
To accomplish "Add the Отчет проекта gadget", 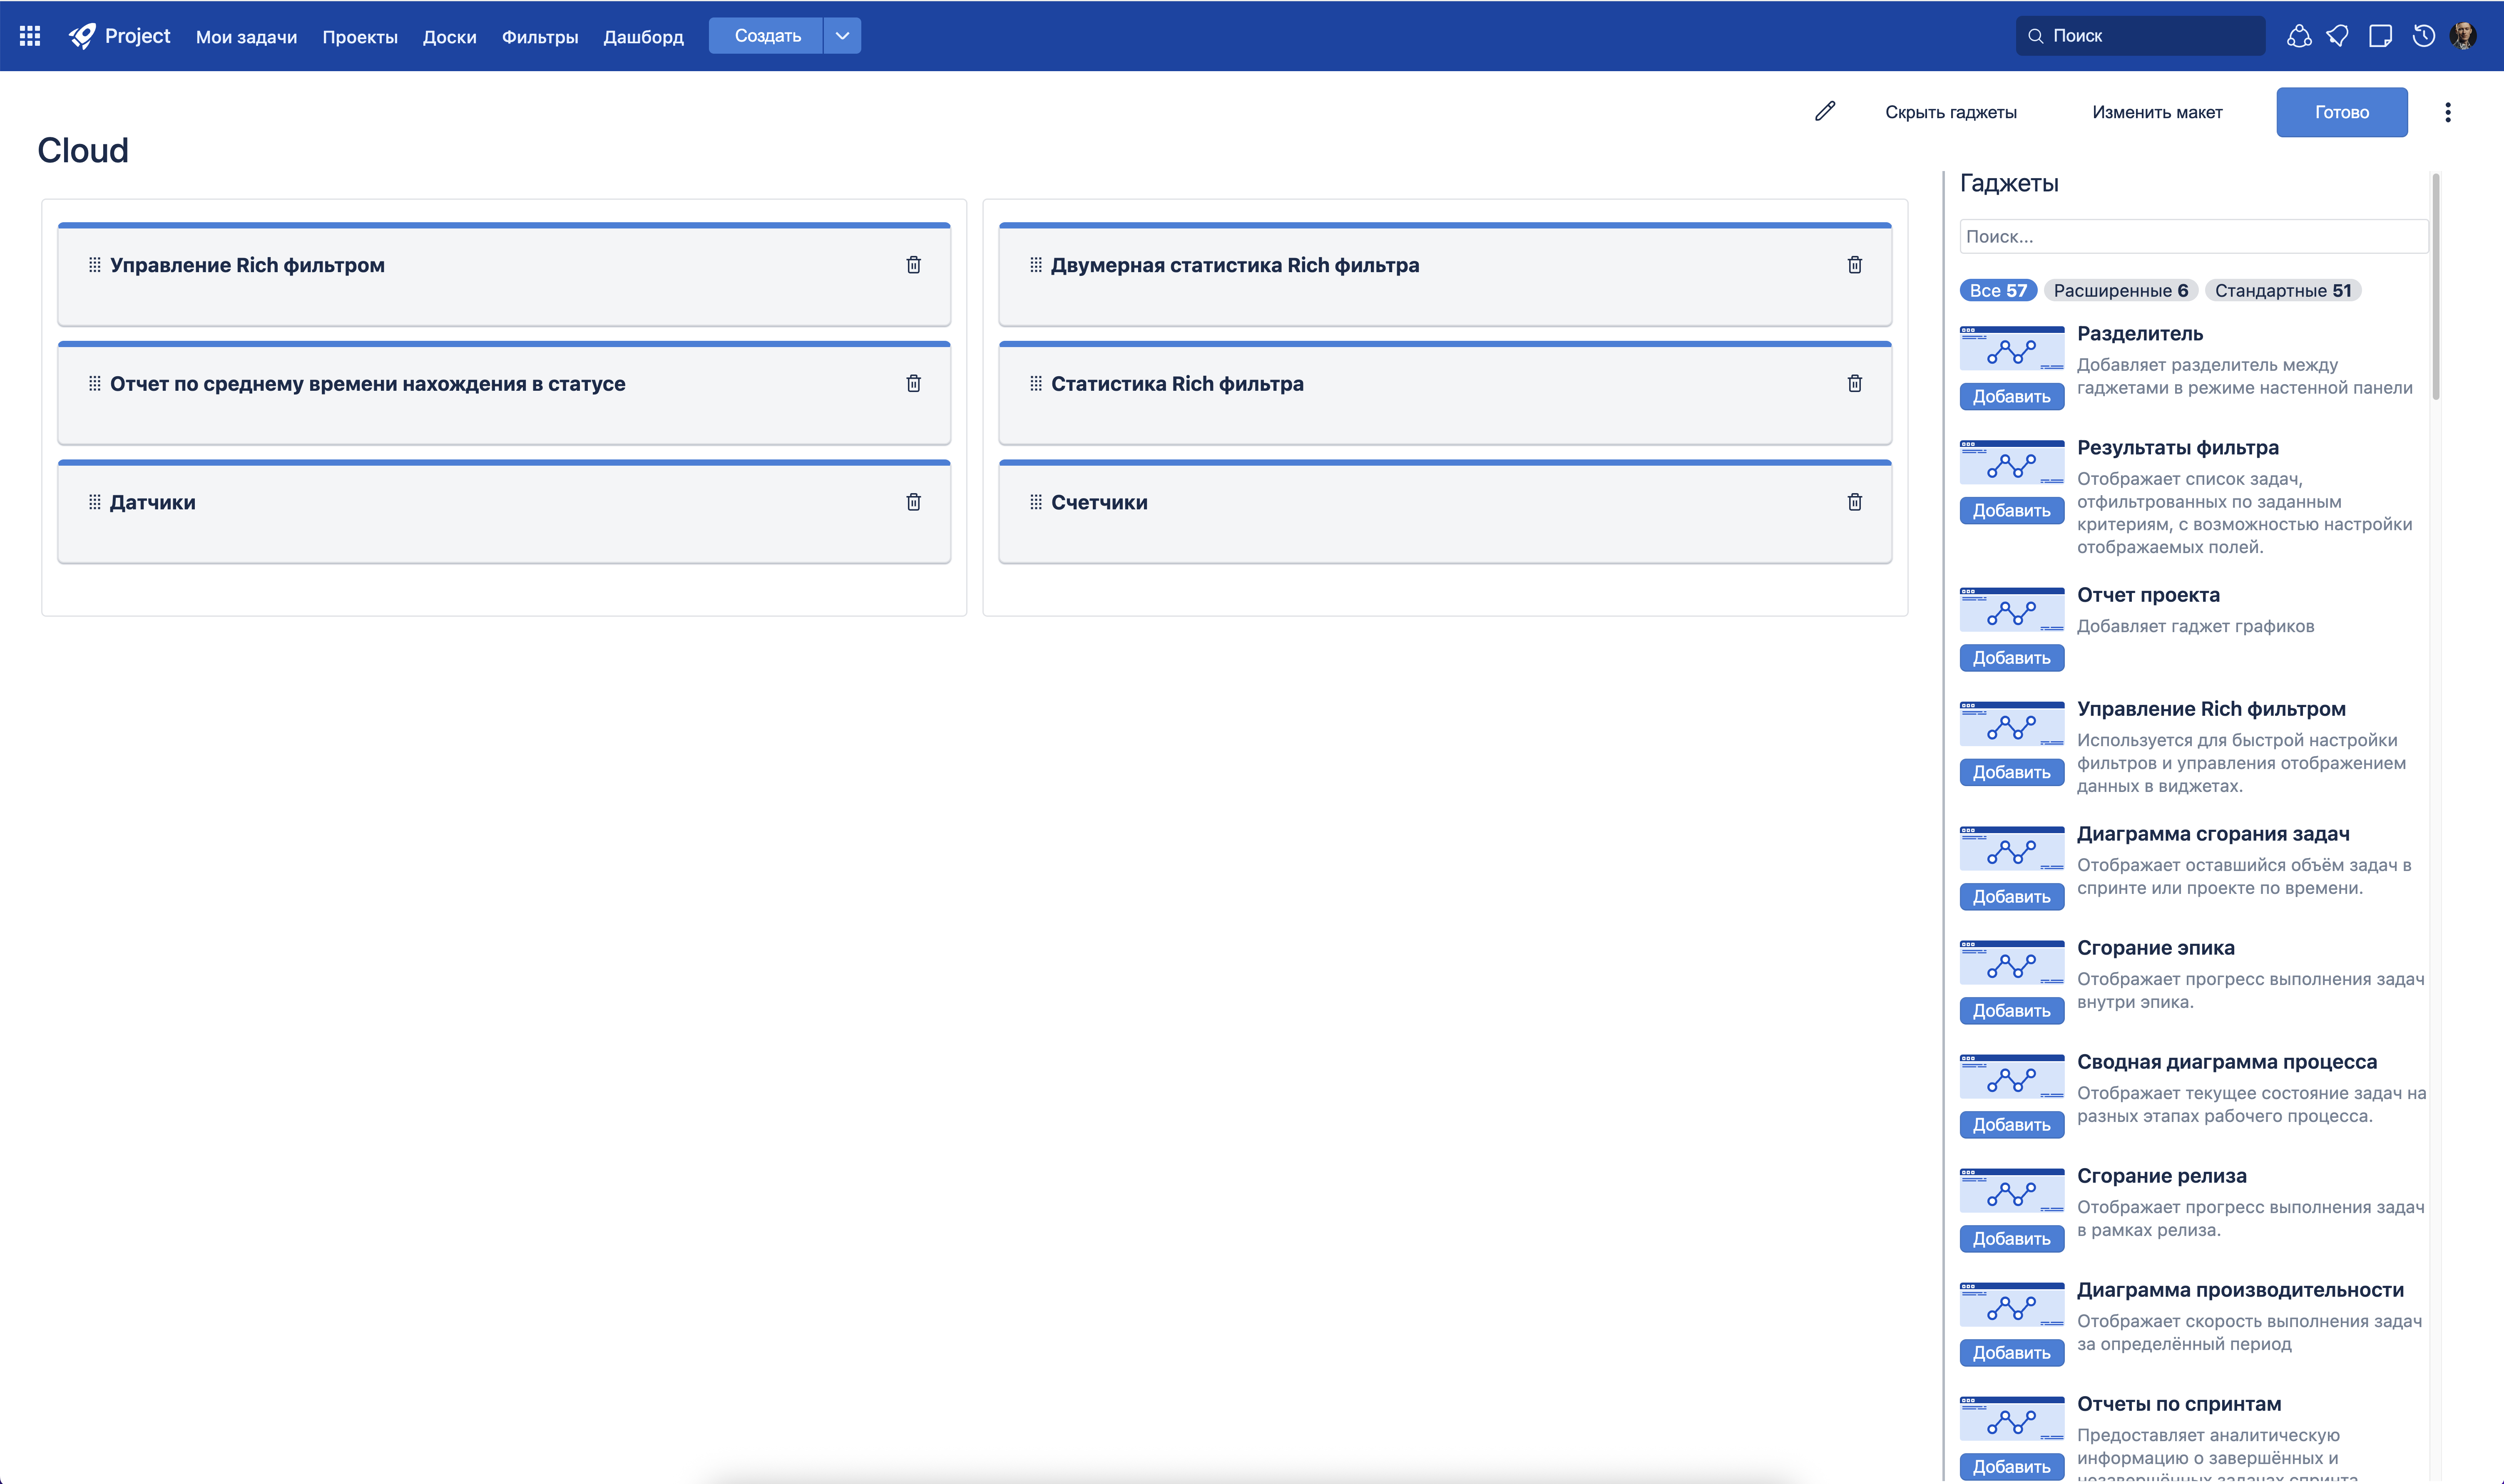I will click(2012, 657).
